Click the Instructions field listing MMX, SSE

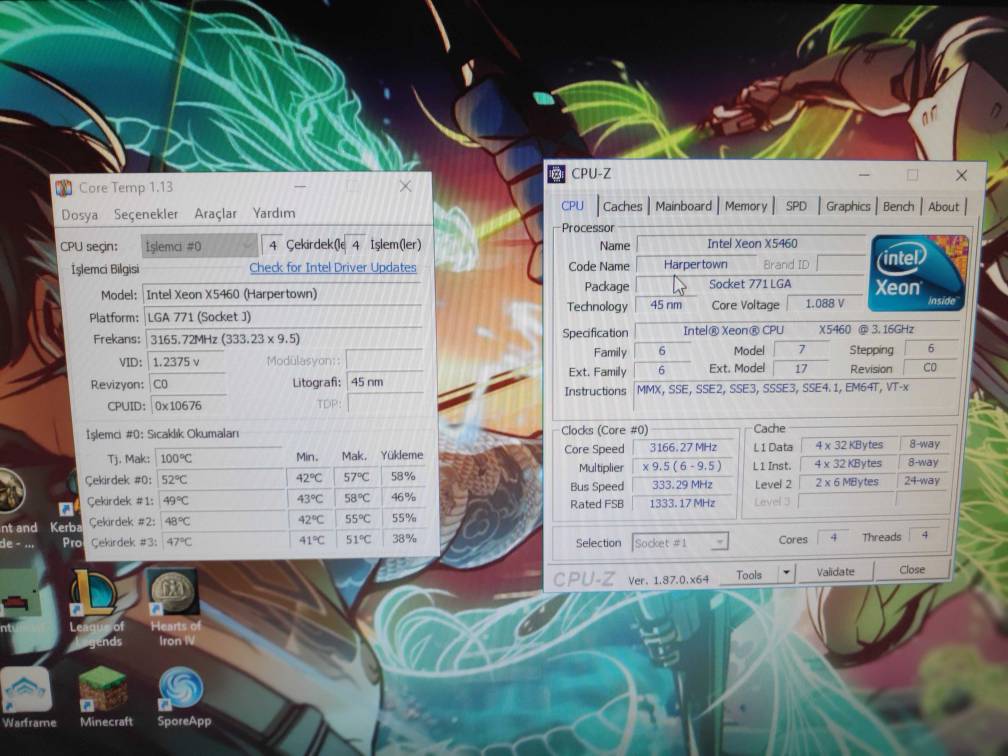click(794, 395)
